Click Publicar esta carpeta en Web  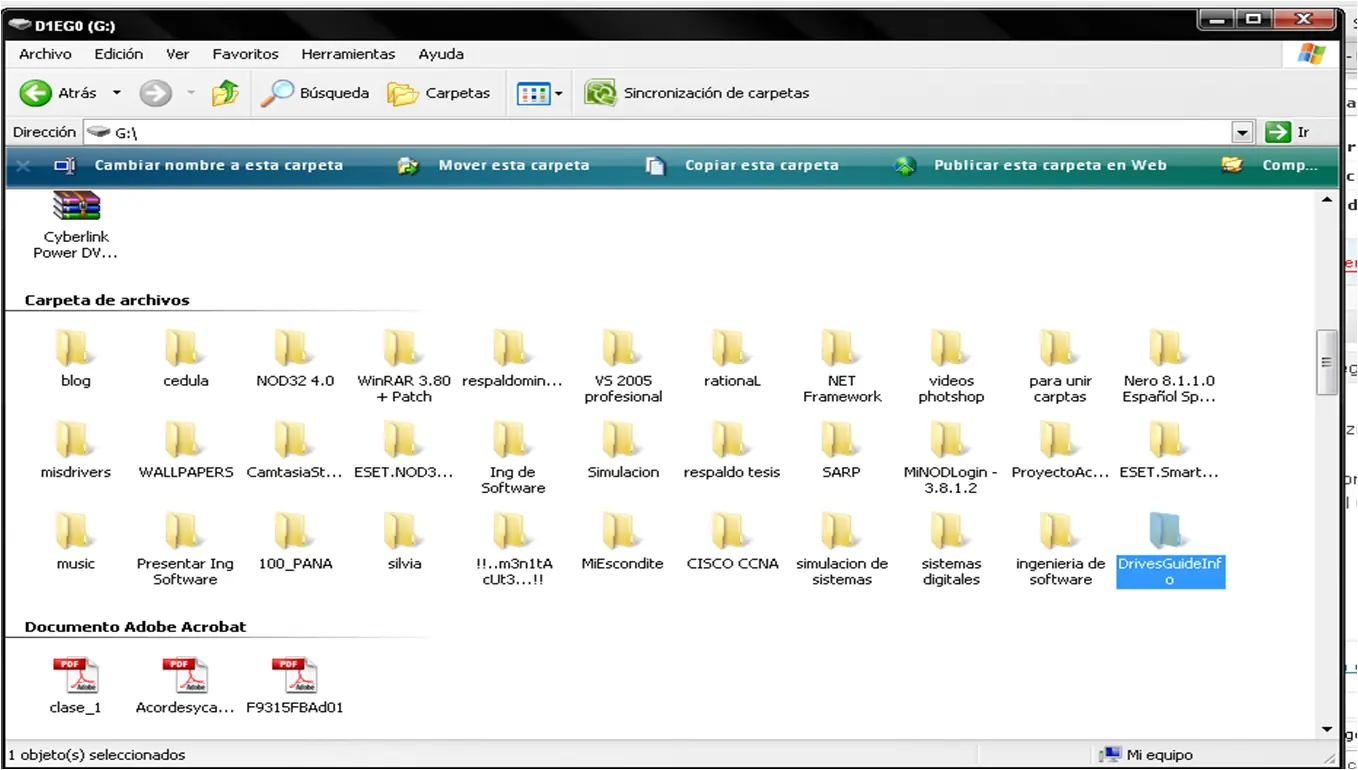1031,165
